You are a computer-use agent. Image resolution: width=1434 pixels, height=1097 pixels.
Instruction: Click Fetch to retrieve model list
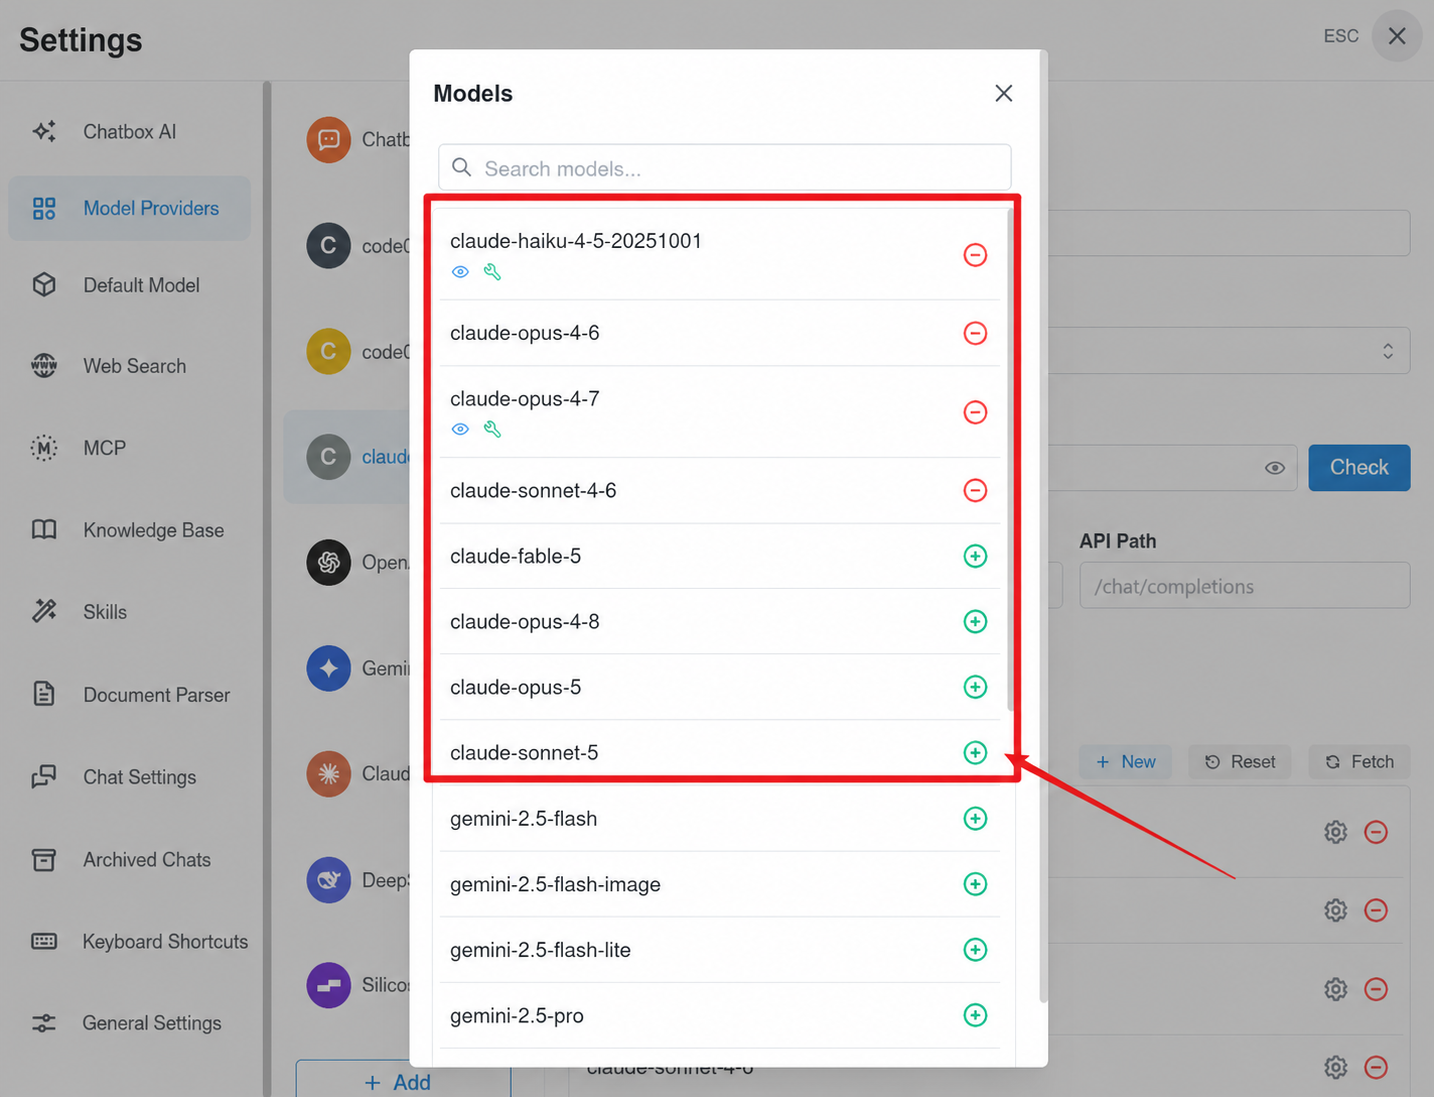coord(1360,762)
